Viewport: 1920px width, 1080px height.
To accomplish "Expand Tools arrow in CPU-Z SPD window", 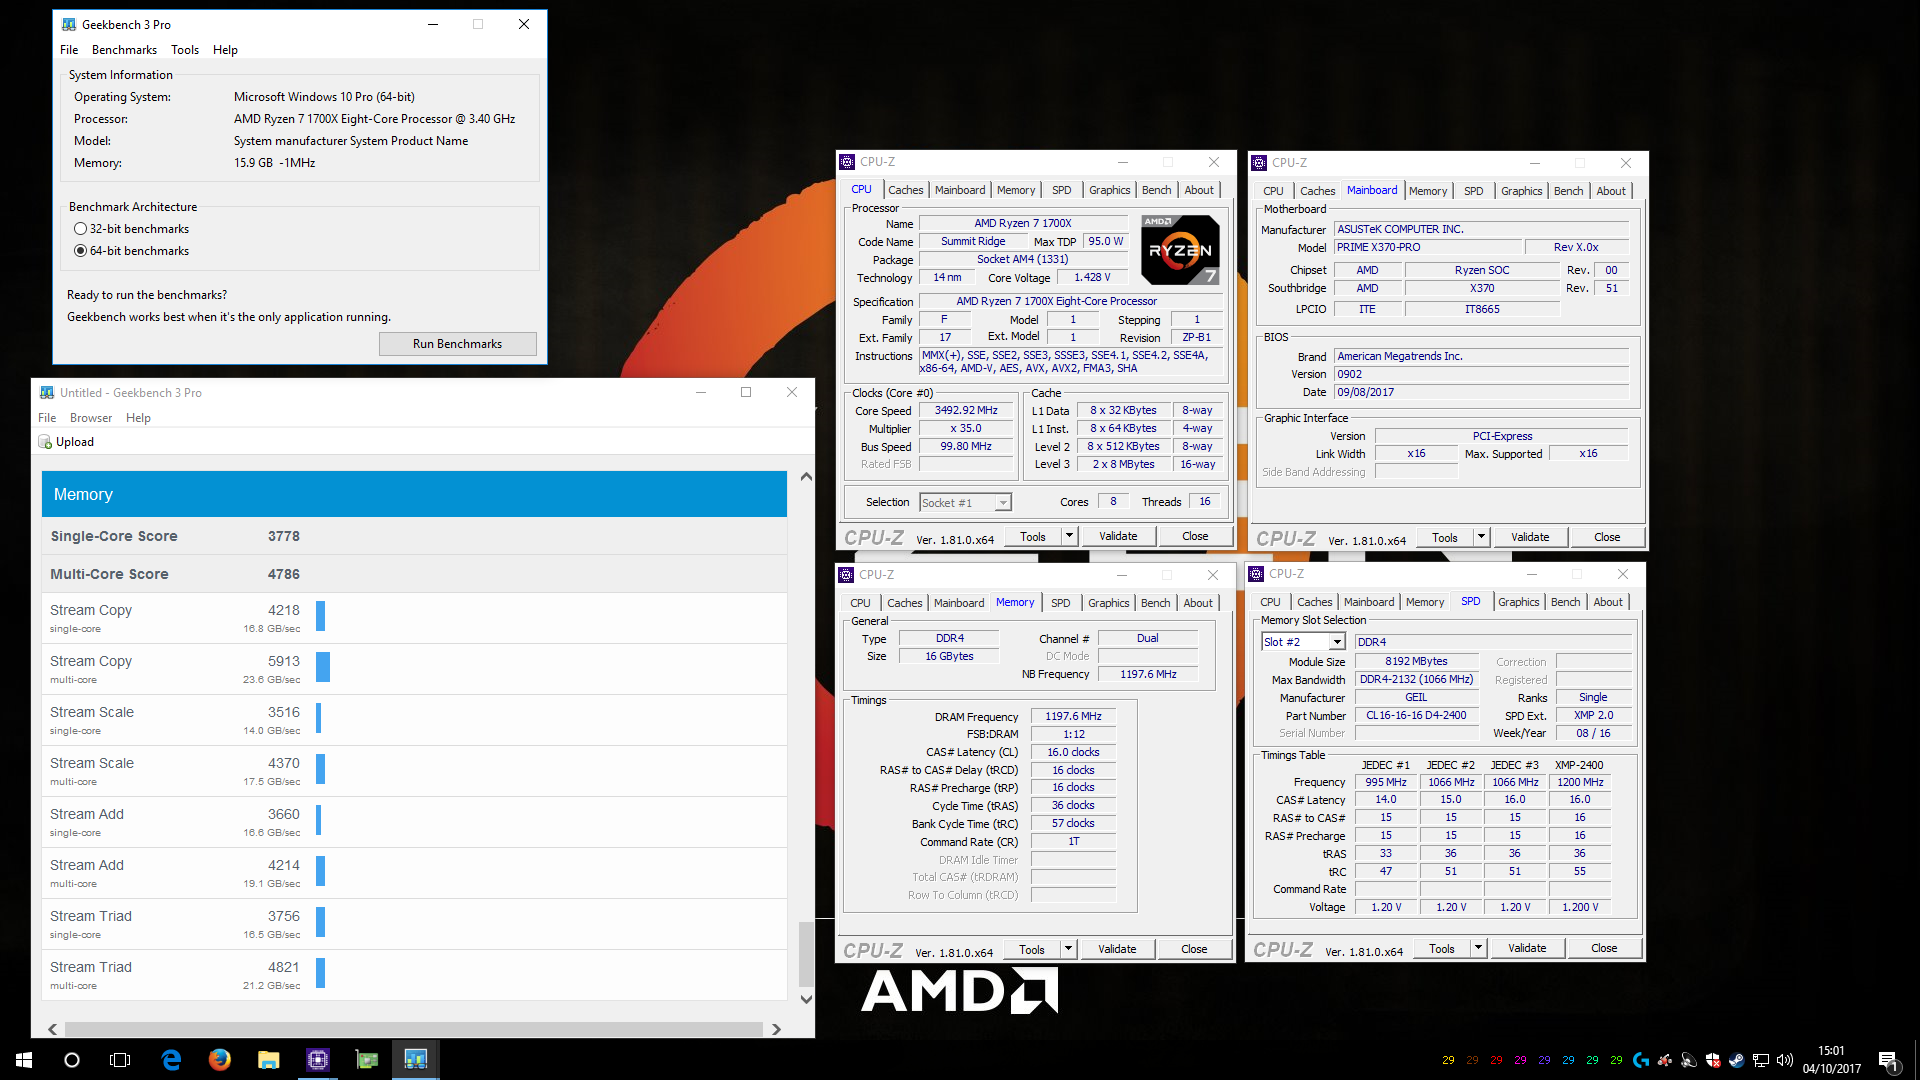I will tap(1478, 948).
